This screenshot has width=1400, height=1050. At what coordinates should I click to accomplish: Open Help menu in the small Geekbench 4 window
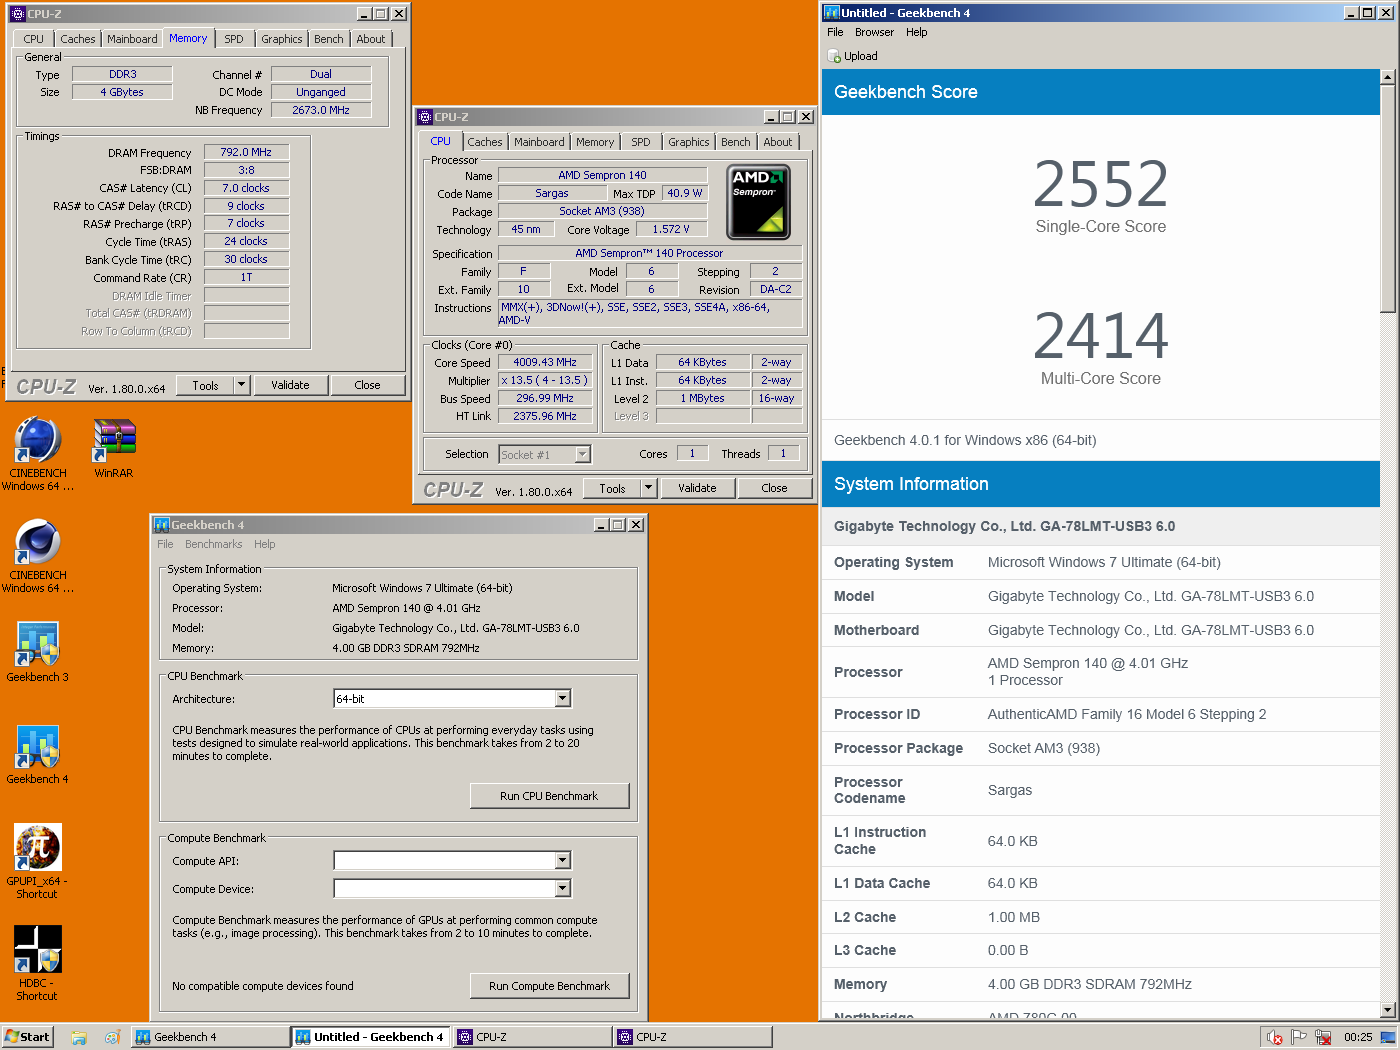tap(264, 544)
